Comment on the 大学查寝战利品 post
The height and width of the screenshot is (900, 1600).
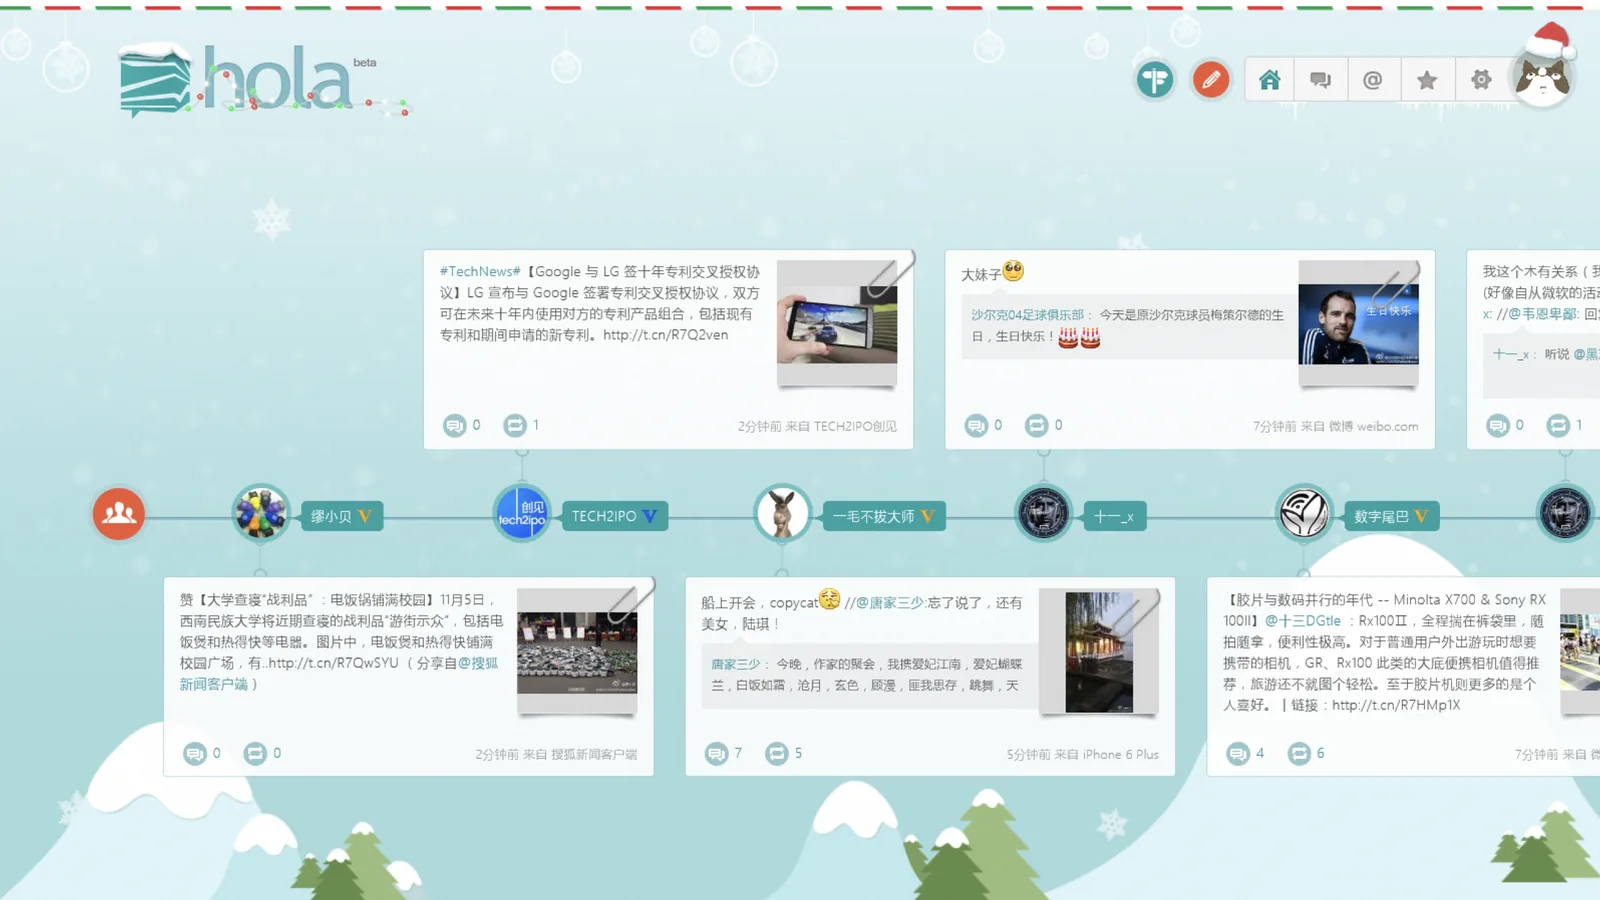(x=195, y=754)
